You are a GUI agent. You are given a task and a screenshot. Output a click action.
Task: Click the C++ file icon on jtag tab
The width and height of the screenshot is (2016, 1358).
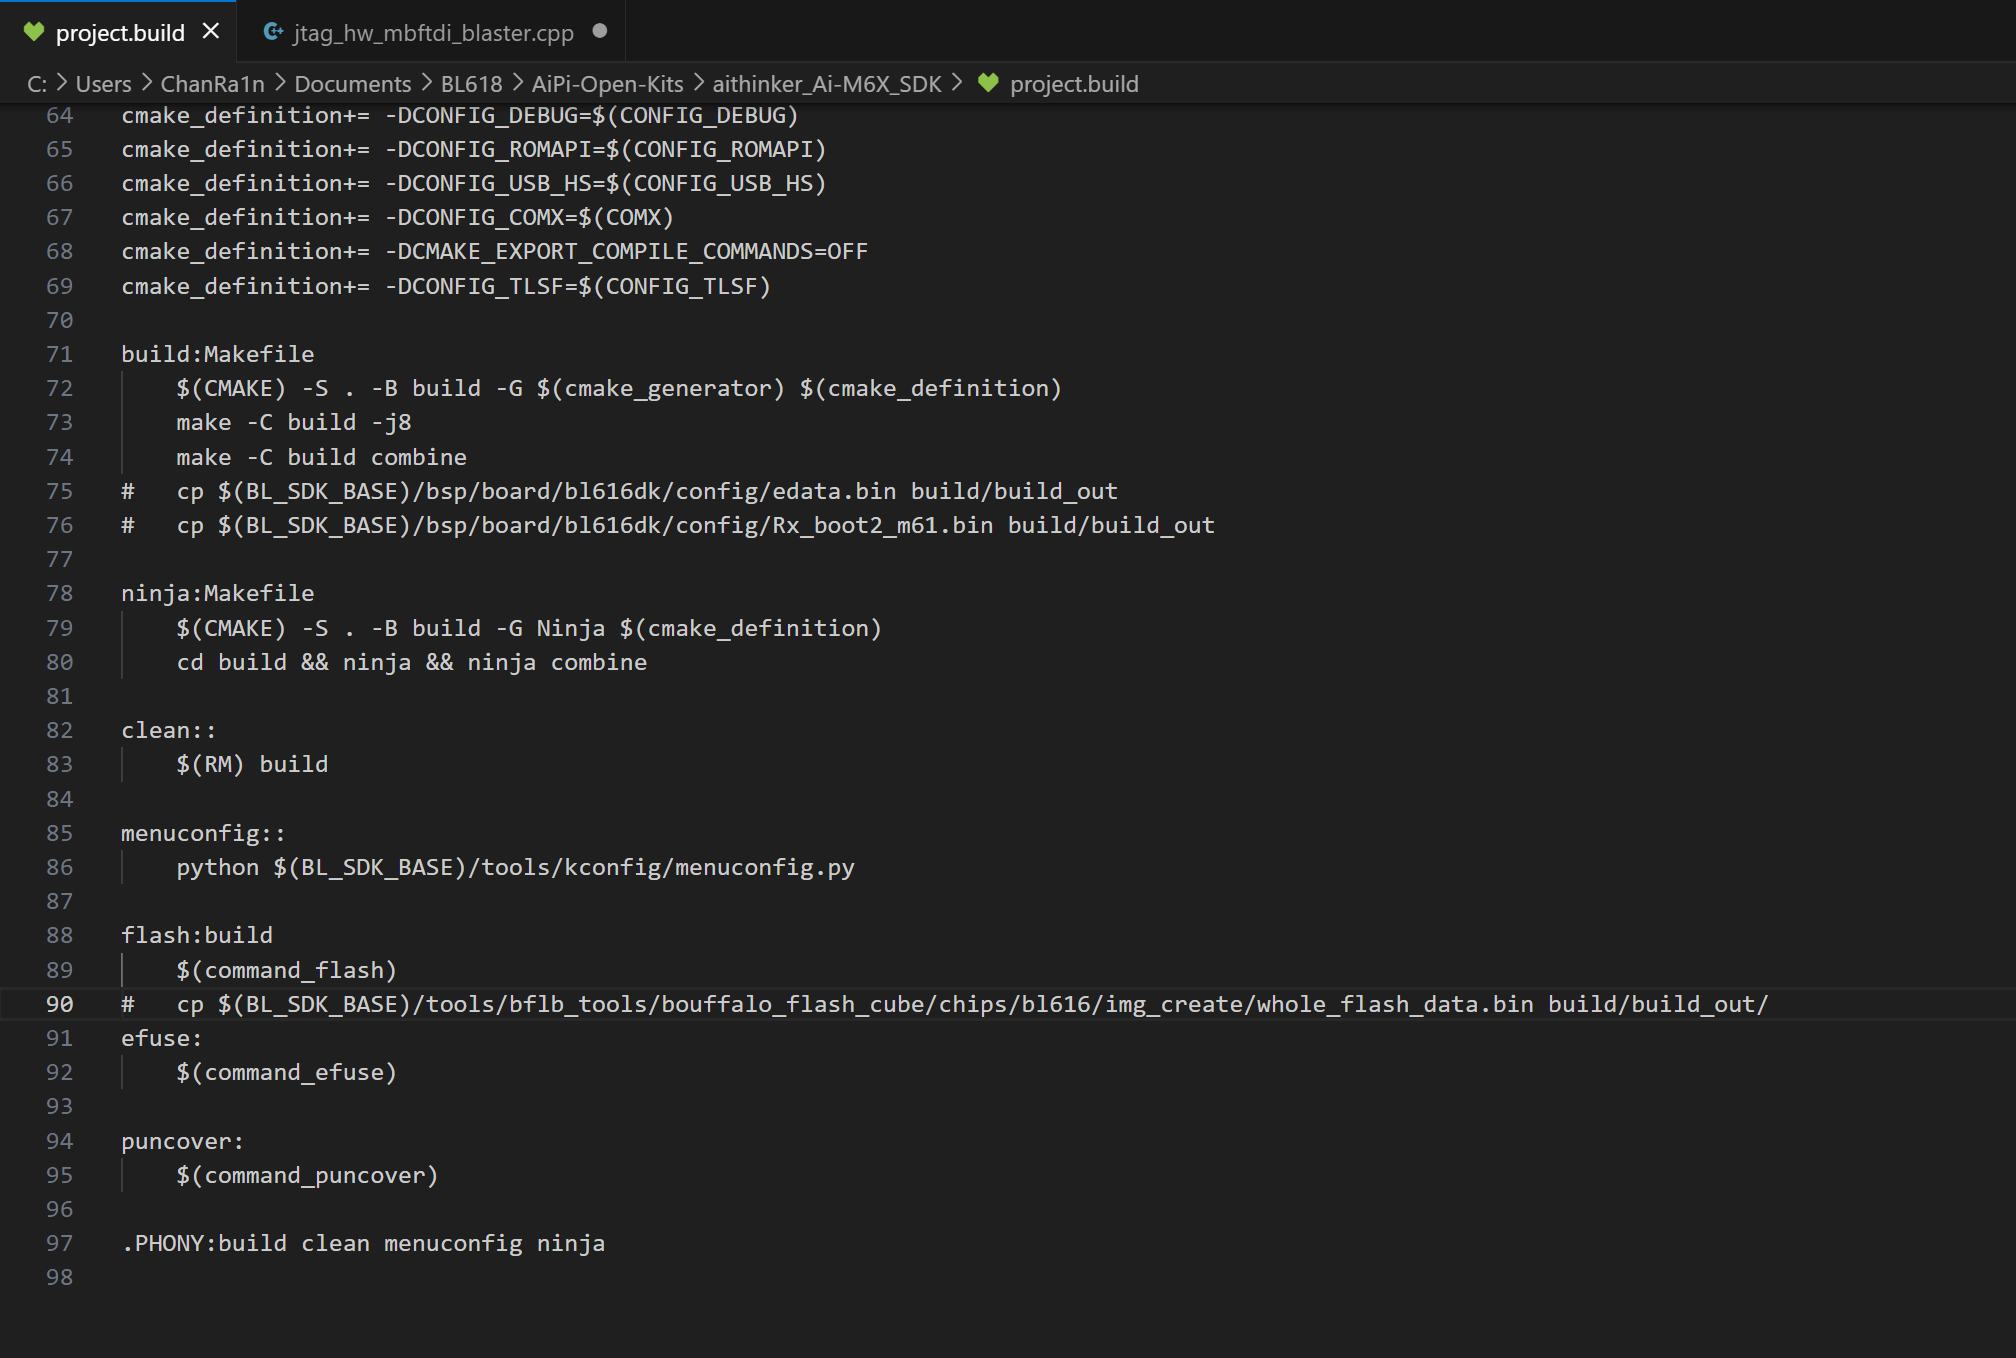pos(273,32)
